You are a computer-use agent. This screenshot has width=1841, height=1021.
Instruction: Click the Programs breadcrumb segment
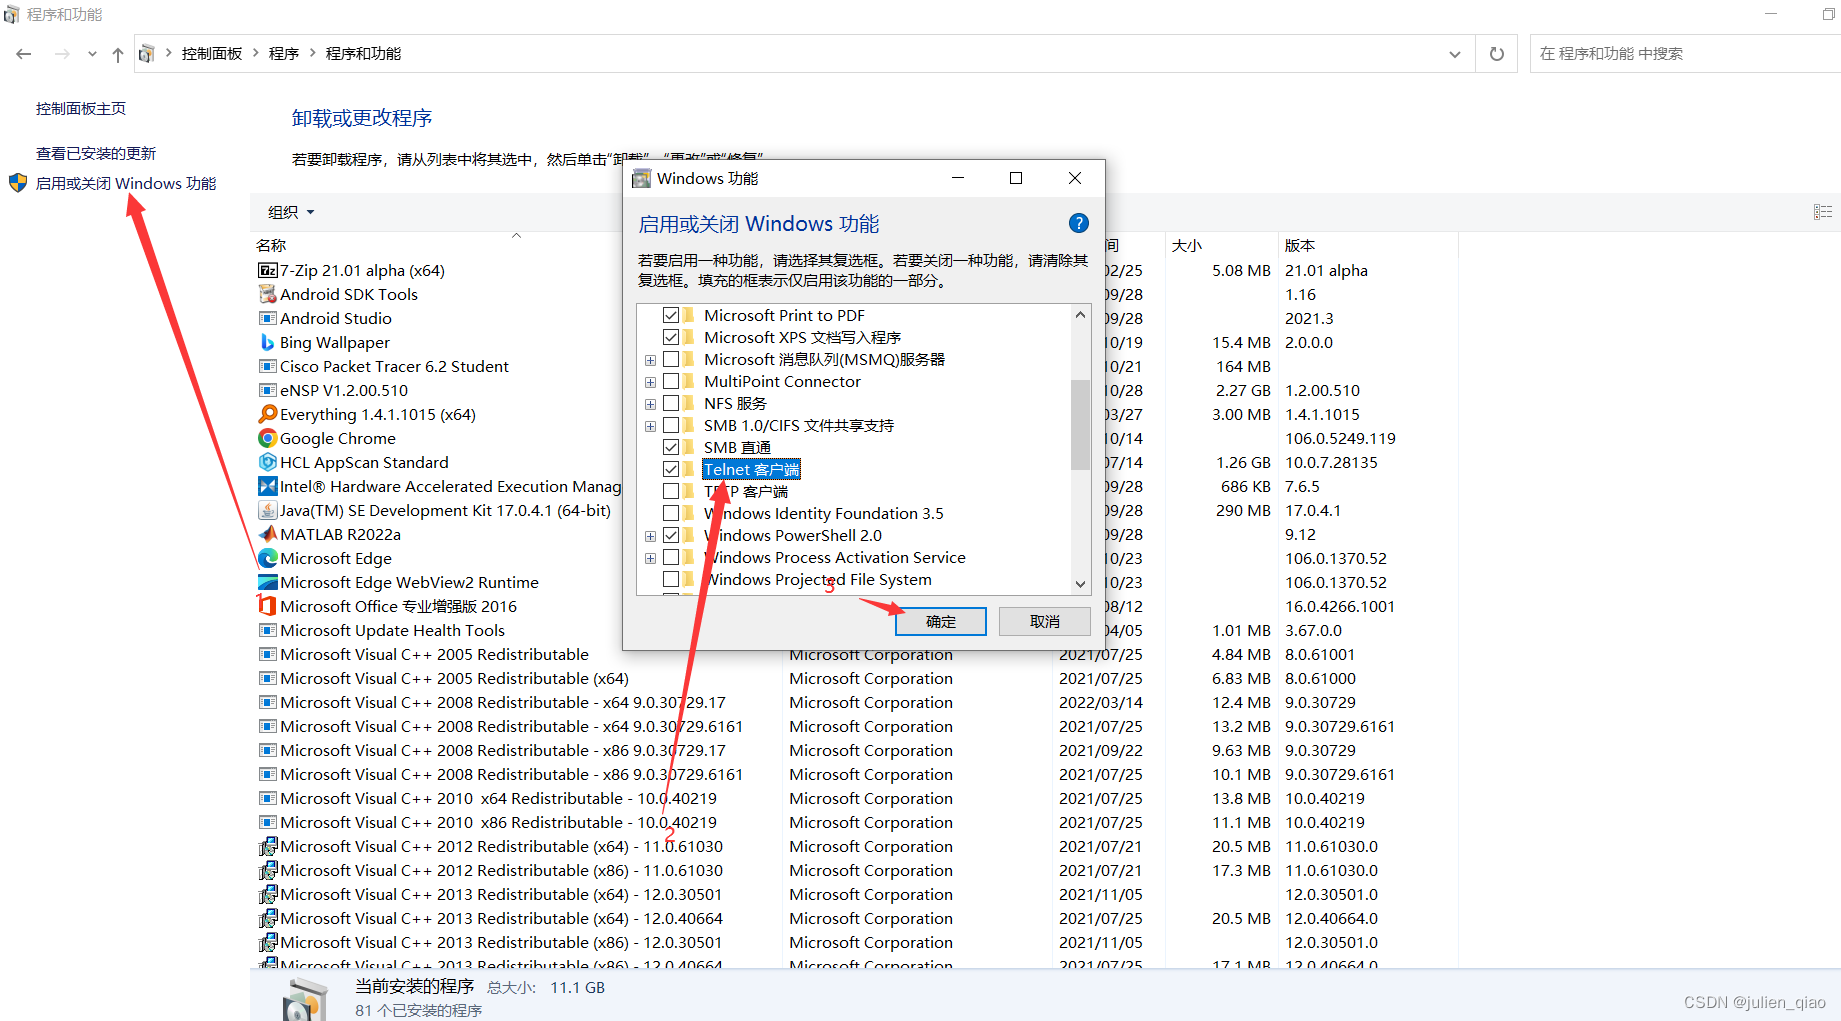(x=284, y=54)
